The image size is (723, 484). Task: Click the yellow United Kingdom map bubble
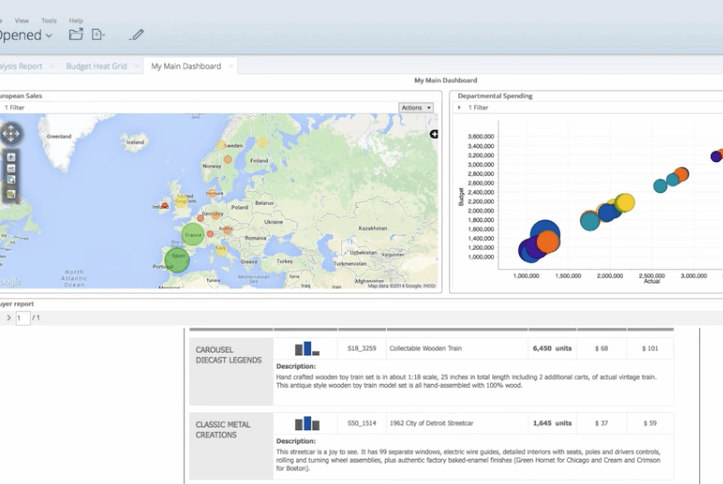(182, 201)
